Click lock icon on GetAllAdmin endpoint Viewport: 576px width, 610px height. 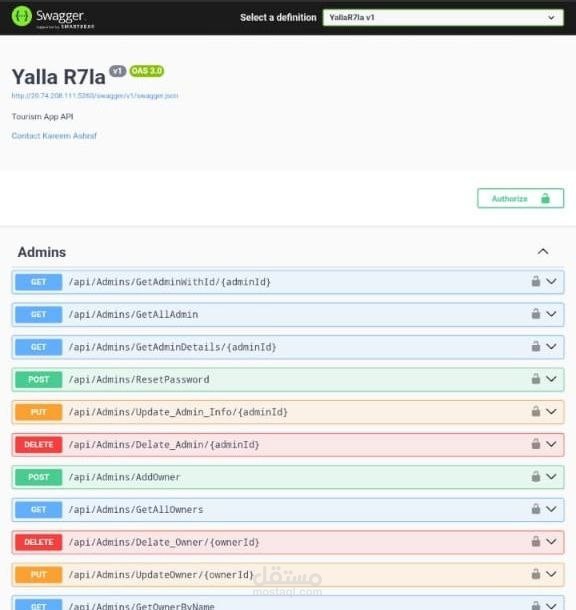[x=536, y=314]
